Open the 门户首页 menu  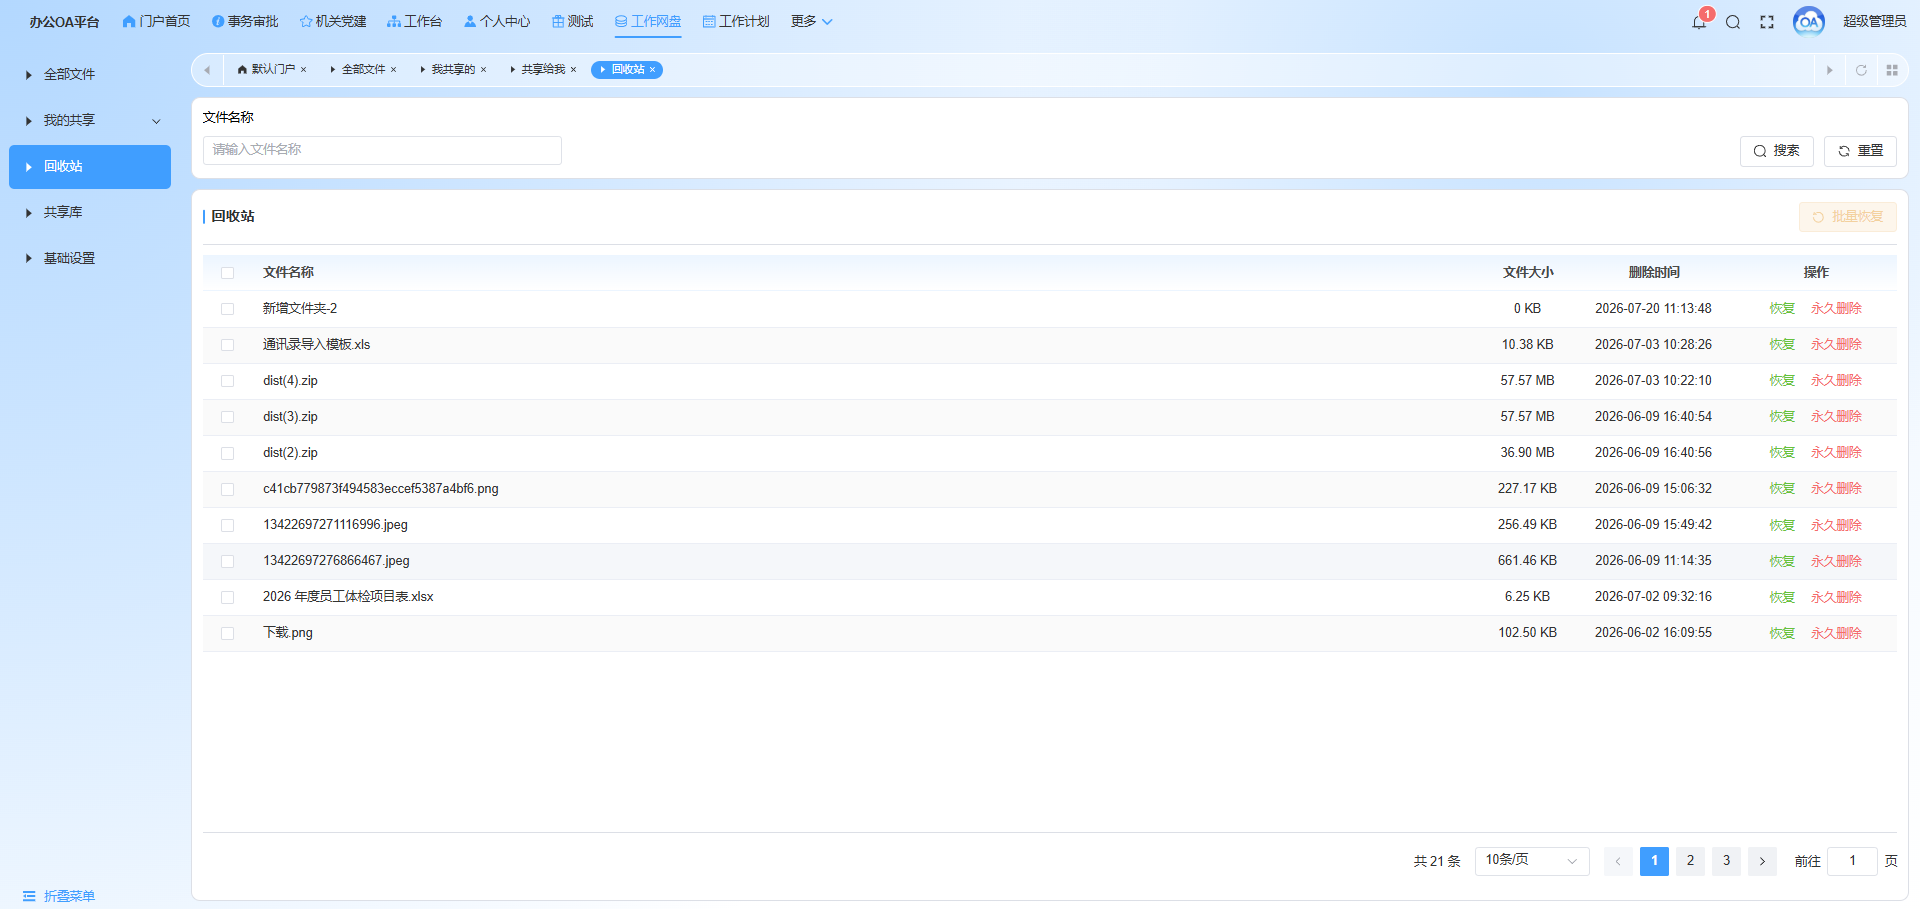click(x=156, y=21)
